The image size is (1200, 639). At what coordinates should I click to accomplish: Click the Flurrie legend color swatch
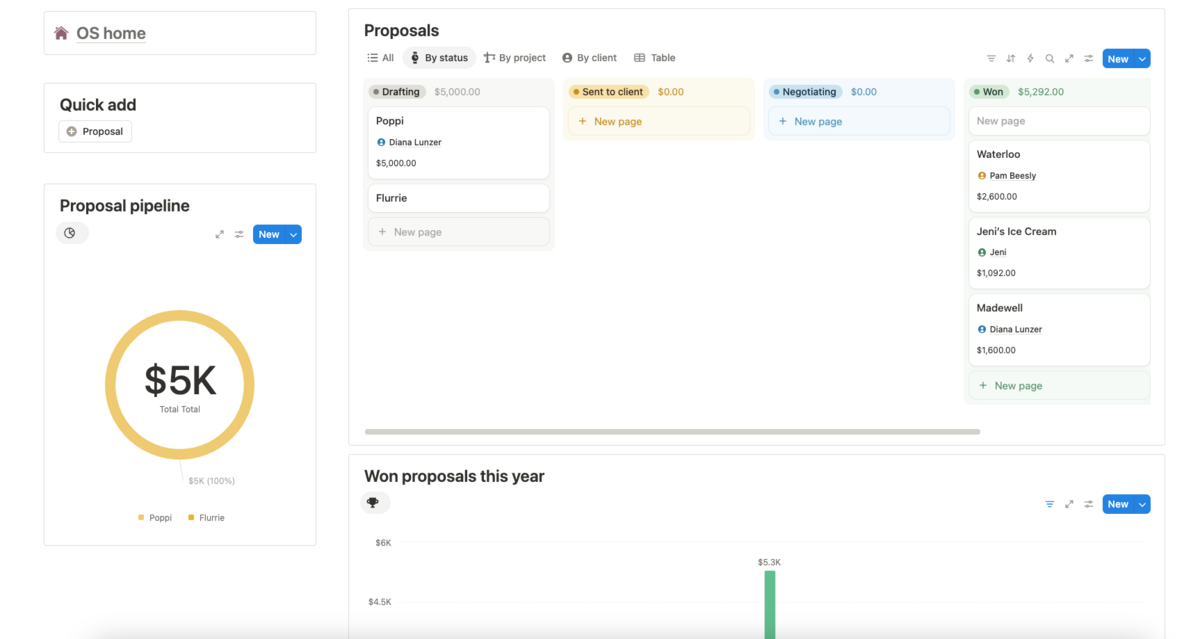click(x=191, y=518)
